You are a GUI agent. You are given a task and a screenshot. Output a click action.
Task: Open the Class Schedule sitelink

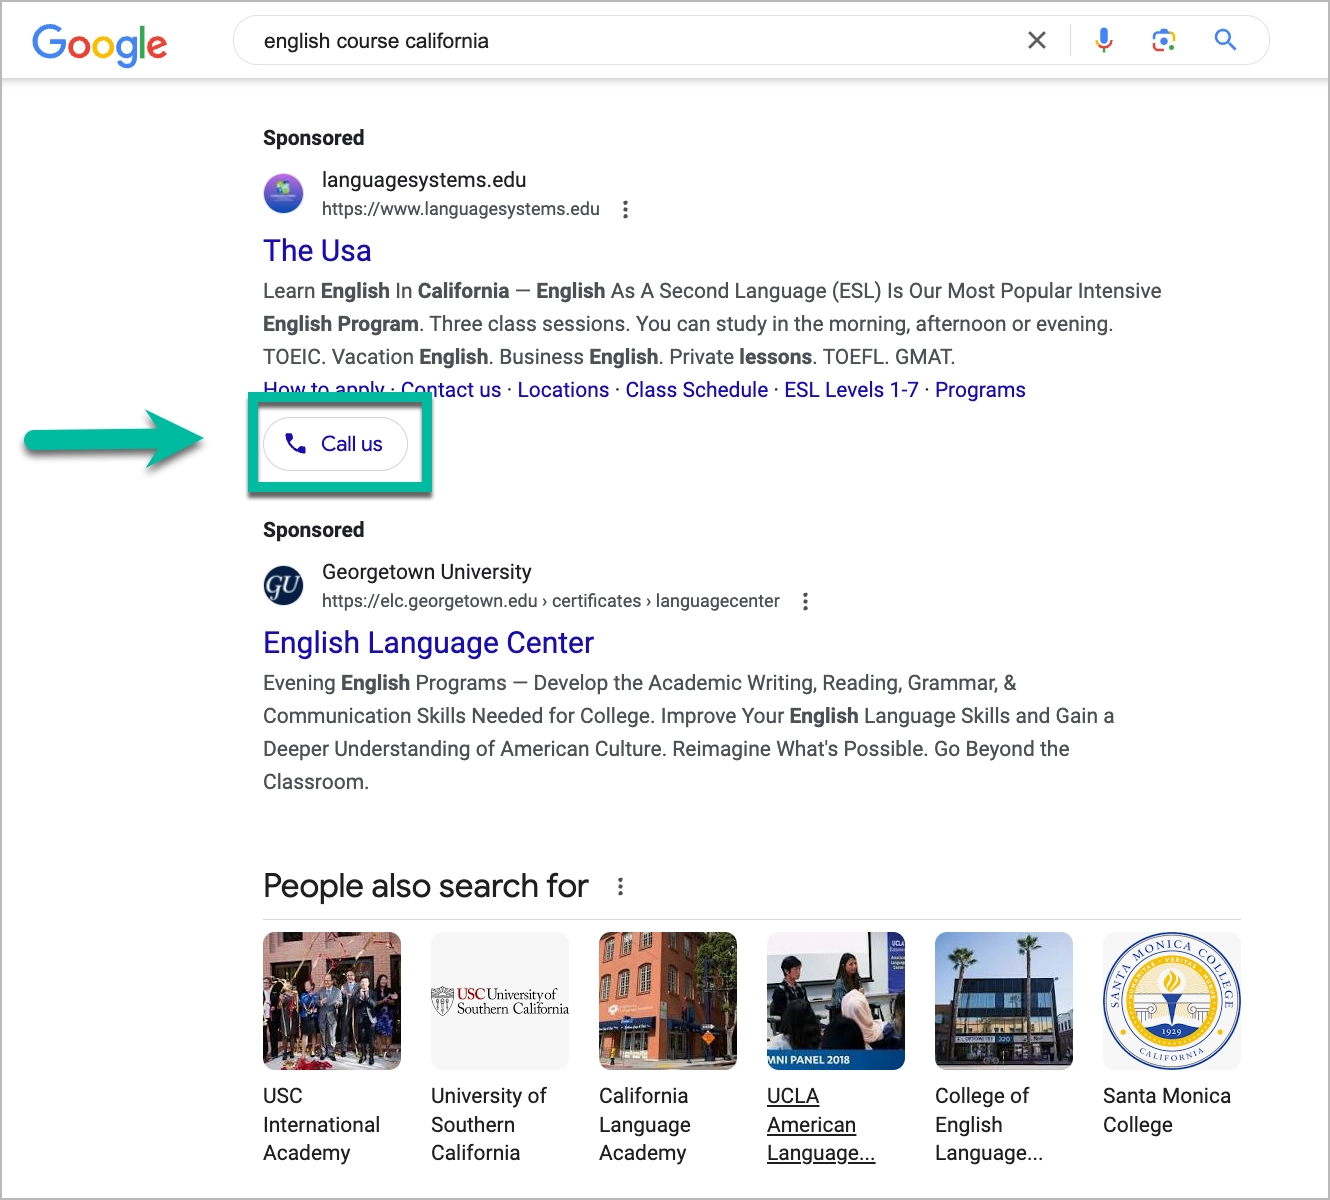696,389
